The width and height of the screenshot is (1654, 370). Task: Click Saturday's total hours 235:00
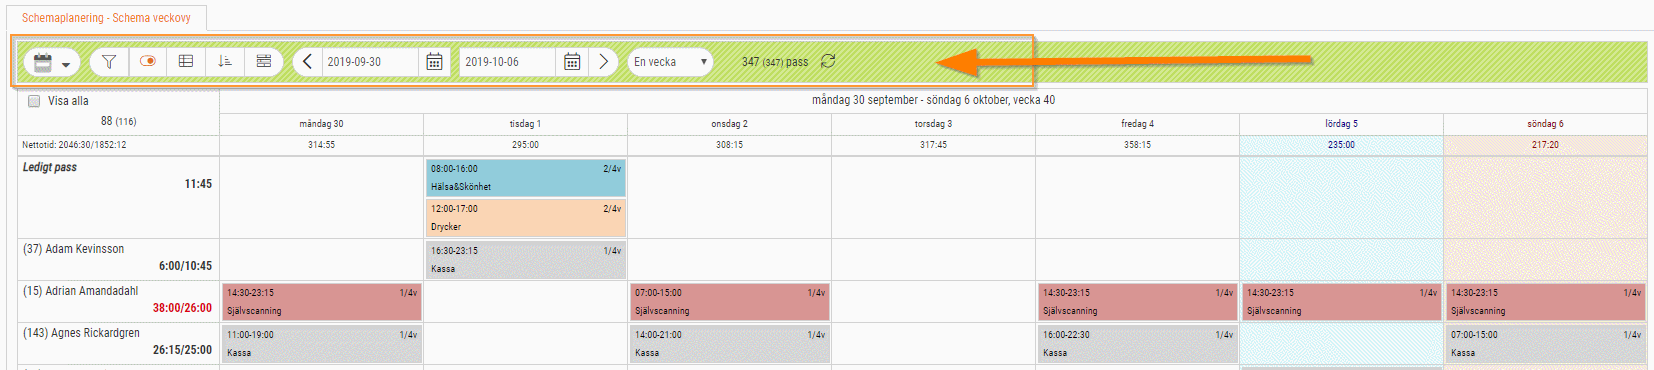1341,145
